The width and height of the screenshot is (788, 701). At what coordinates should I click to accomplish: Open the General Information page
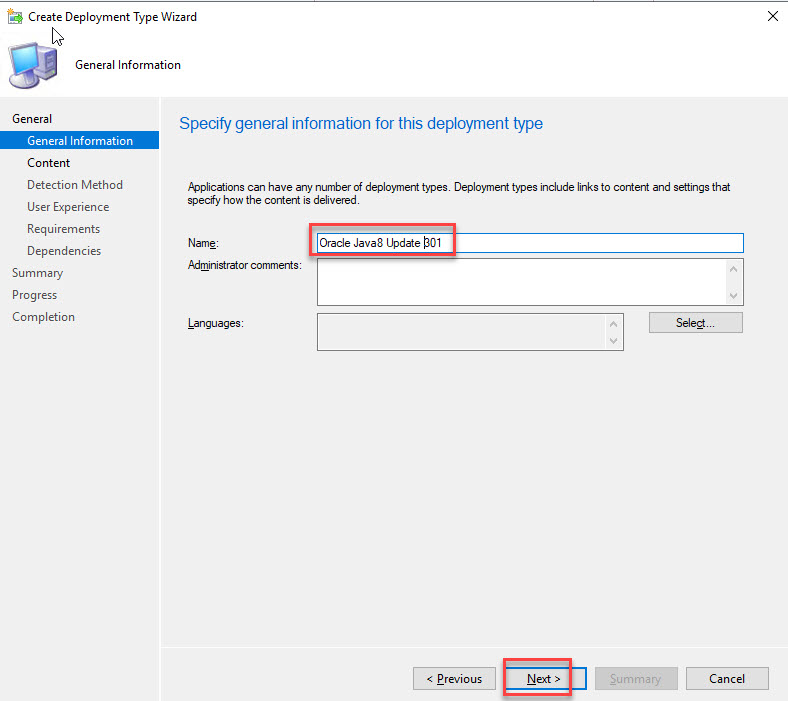click(80, 141)
